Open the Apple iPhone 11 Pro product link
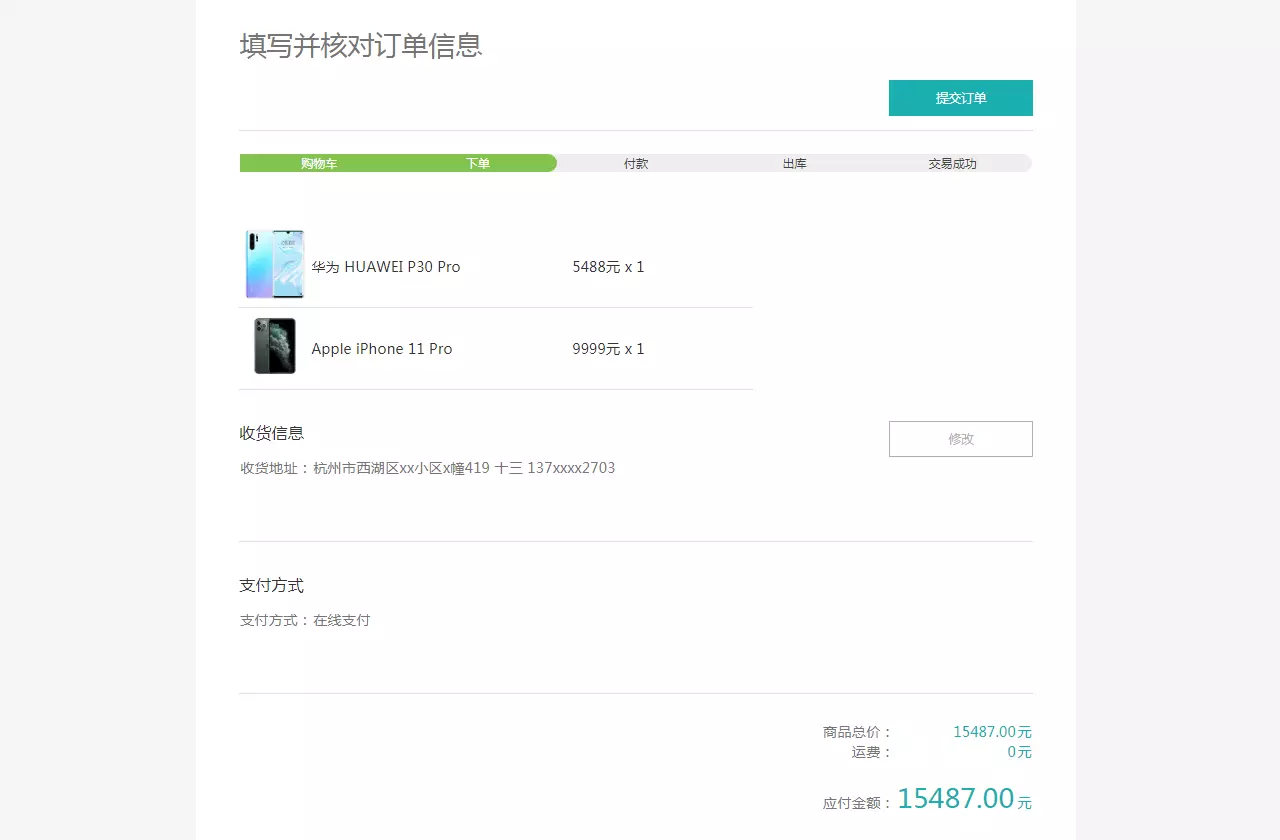This screenshot has height=840, width=1280. click(381, 348)
